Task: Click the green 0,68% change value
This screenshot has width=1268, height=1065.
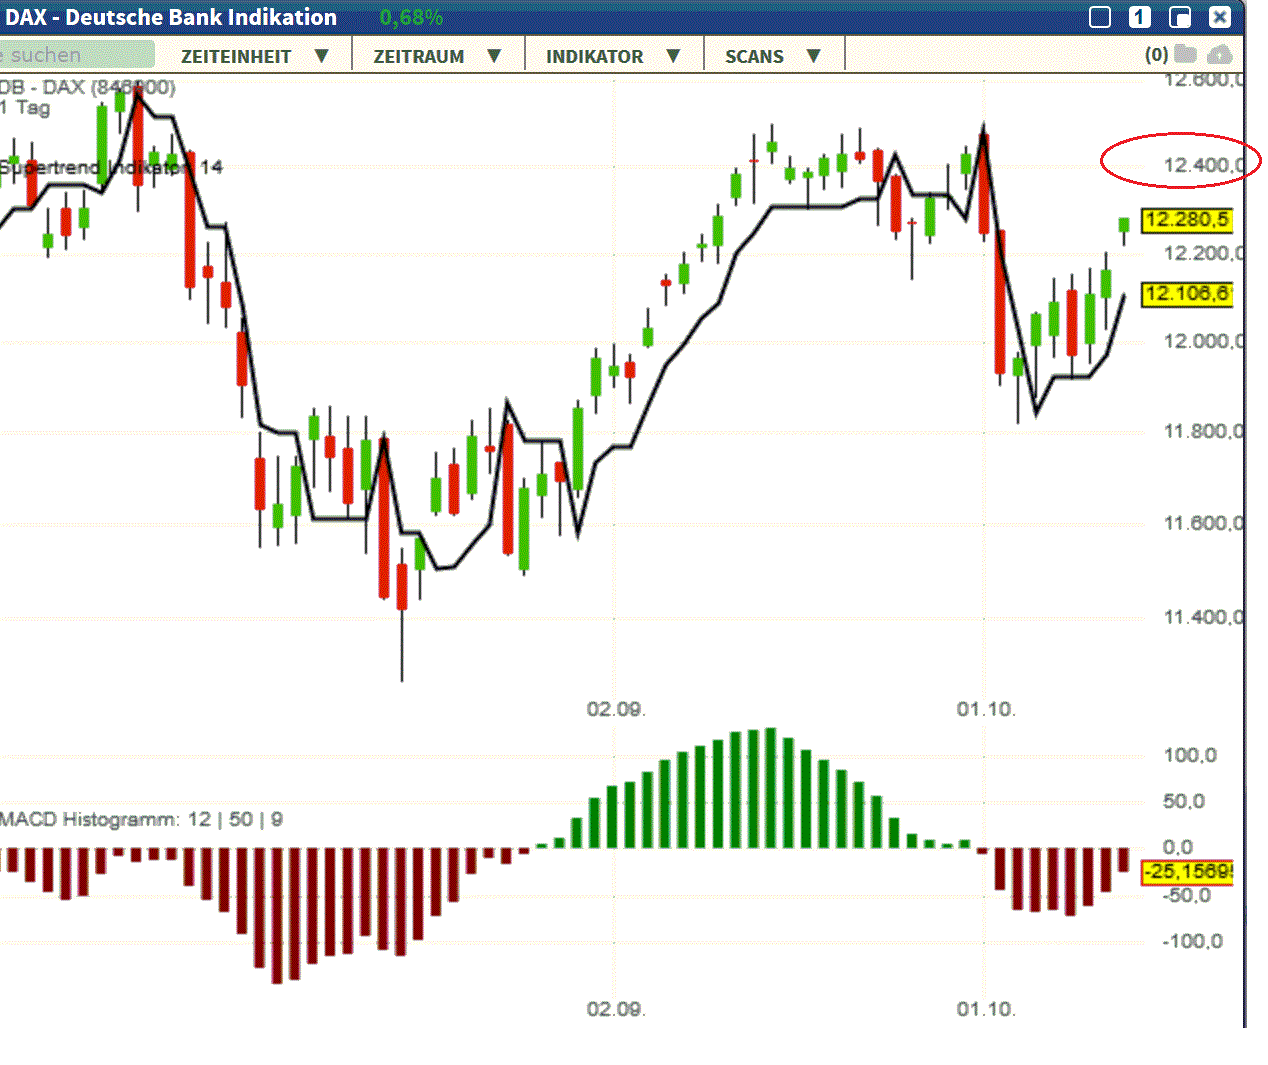Action: (412, 17)
